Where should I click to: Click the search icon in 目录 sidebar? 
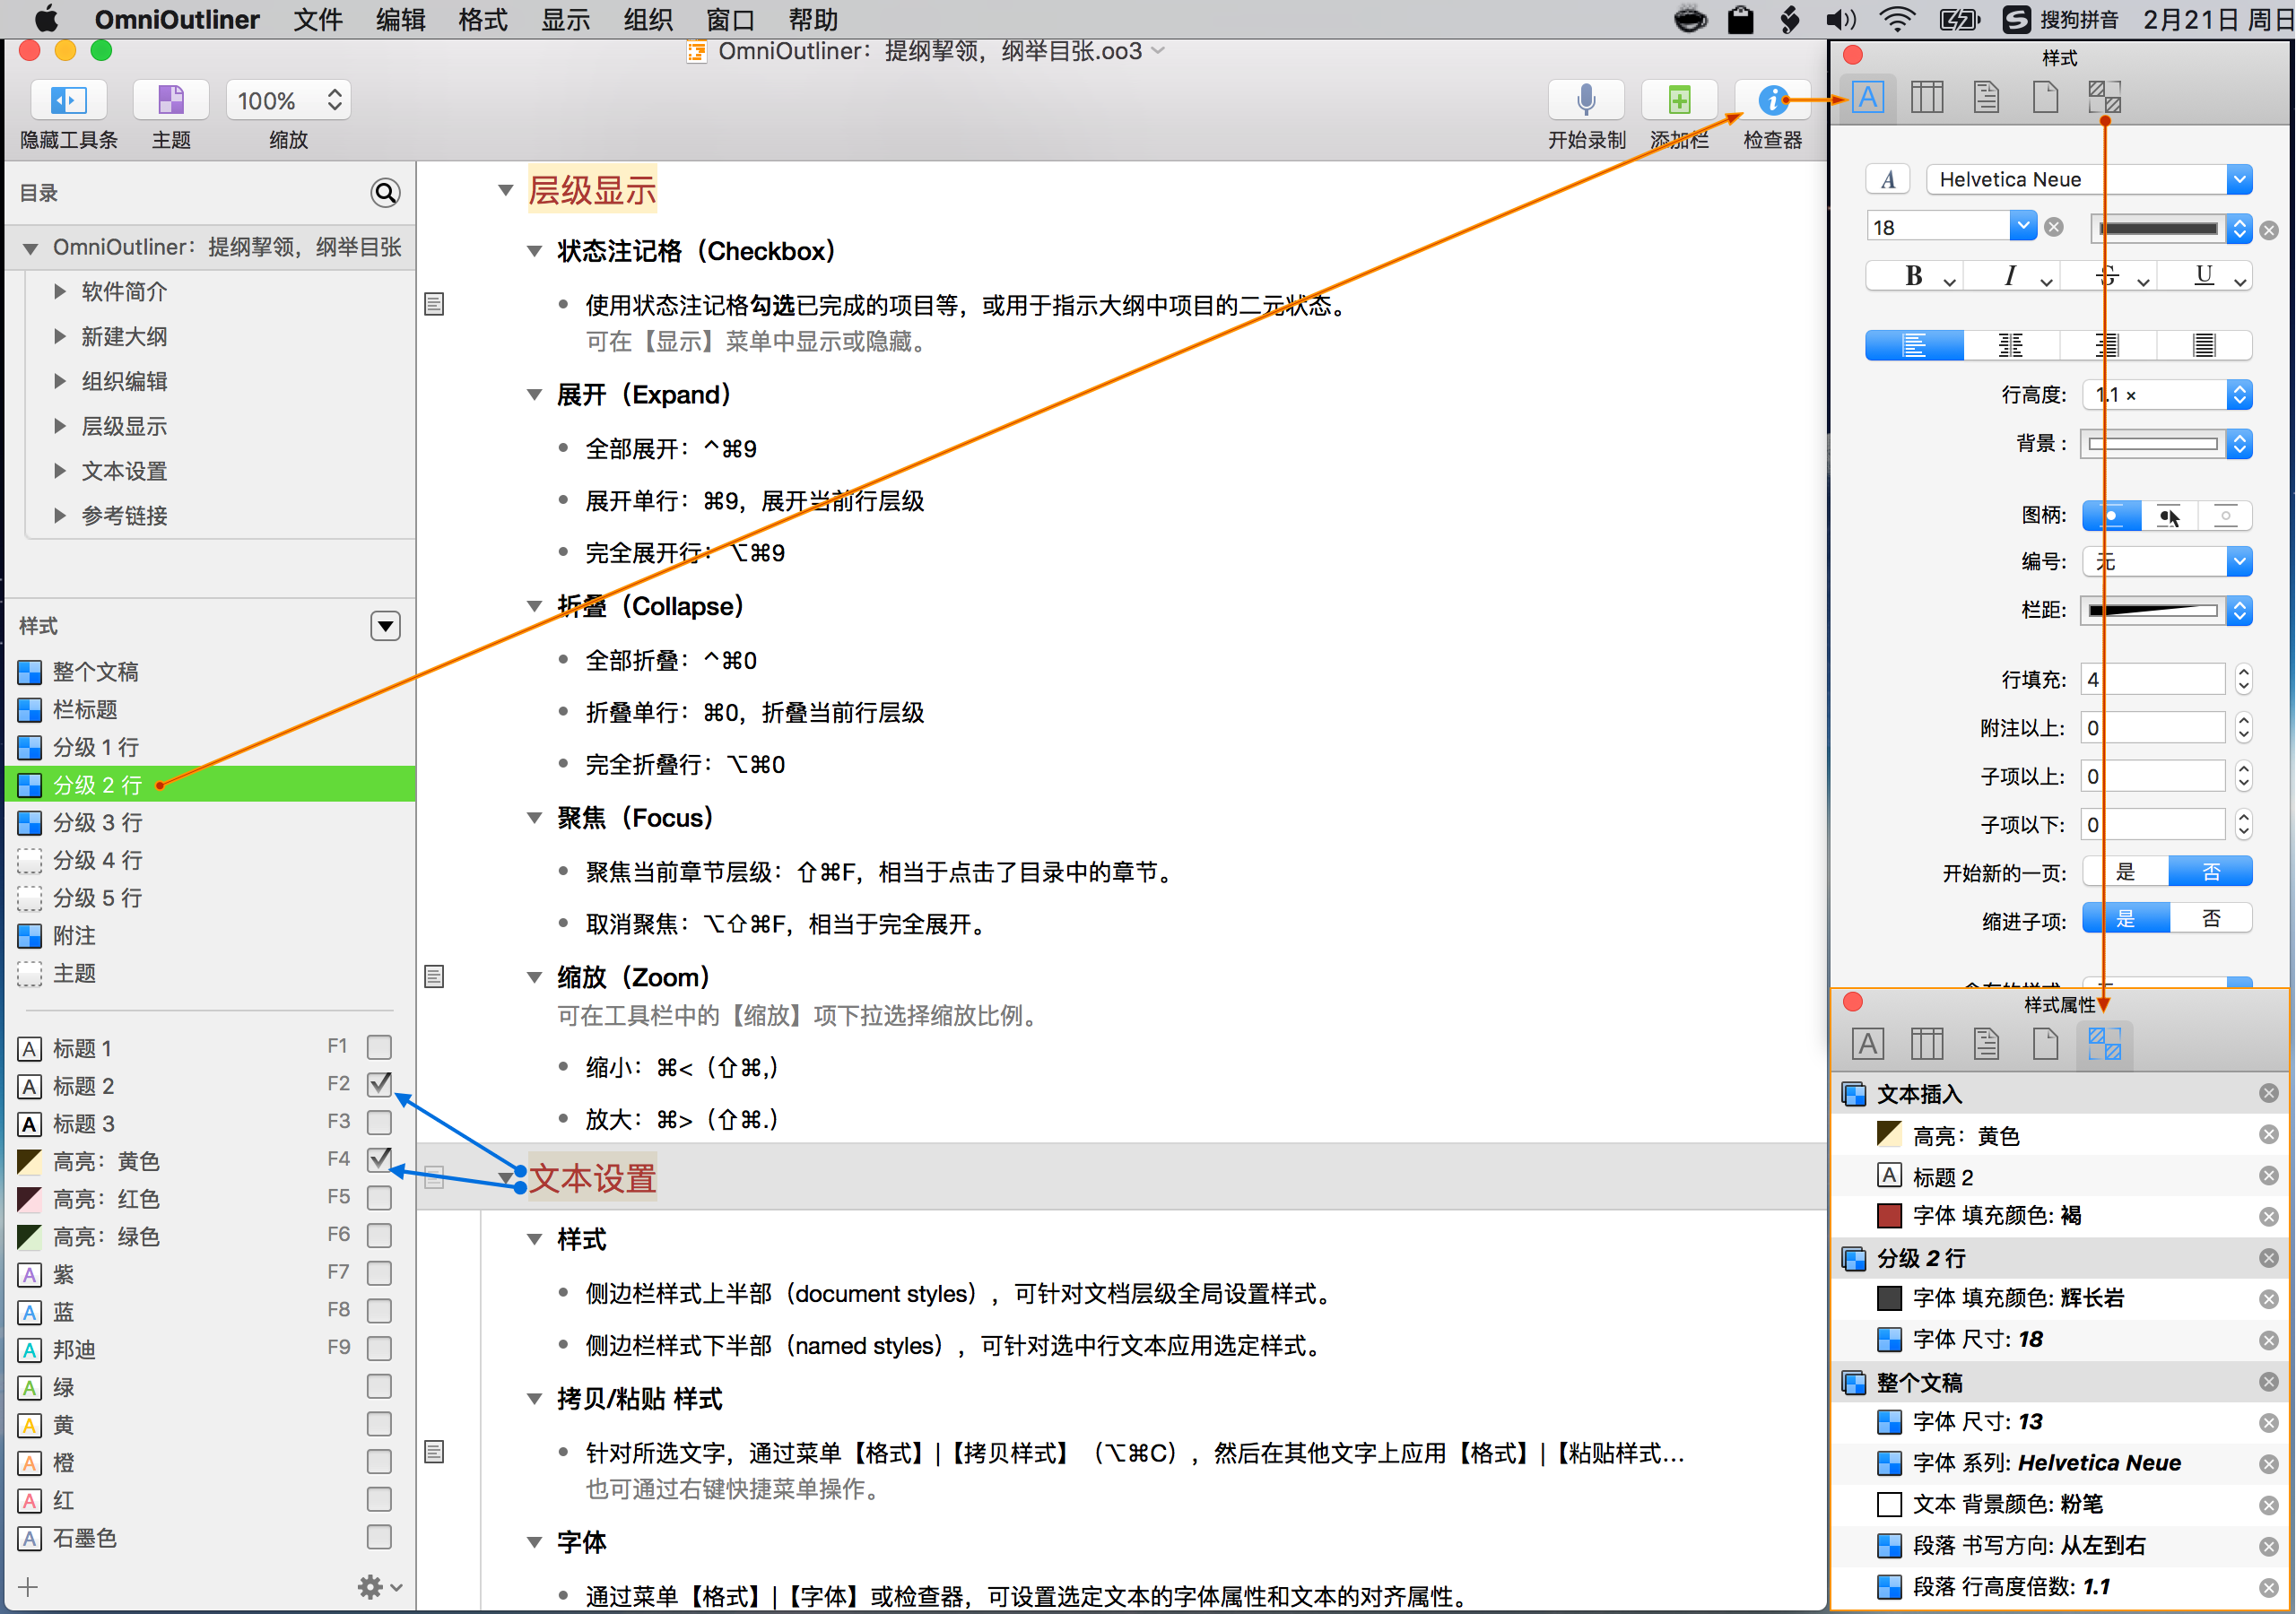pos(385,192)
